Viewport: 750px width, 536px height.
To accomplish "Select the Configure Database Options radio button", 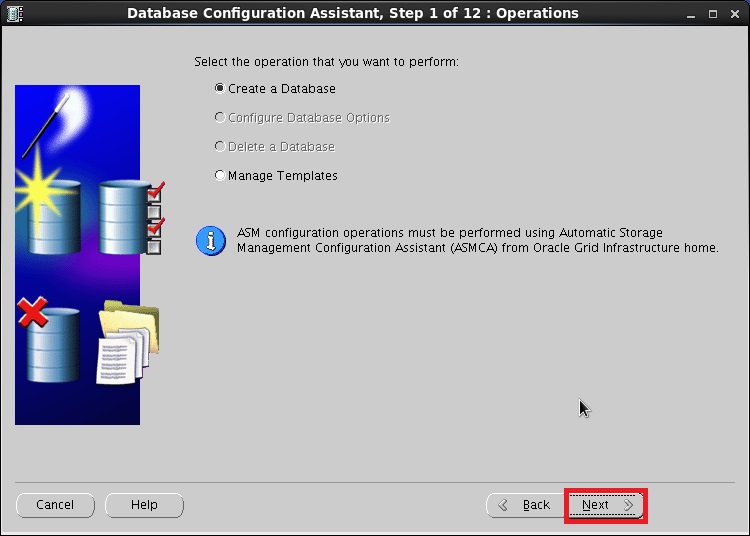I will [220, 118].
